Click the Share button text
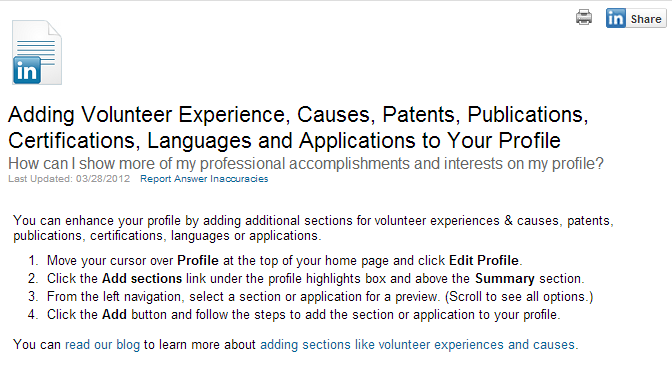This screenshot has width=672, height=366. pos(646,19)
